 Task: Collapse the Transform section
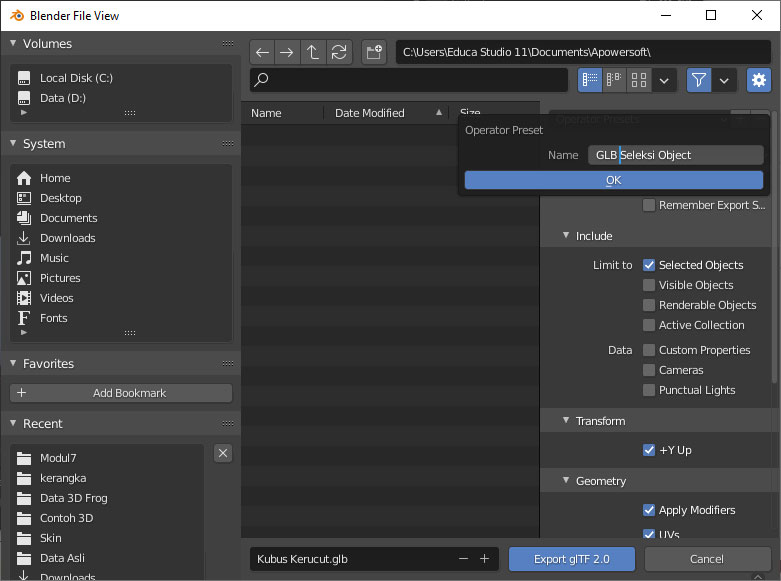click(x=566, y=421)
